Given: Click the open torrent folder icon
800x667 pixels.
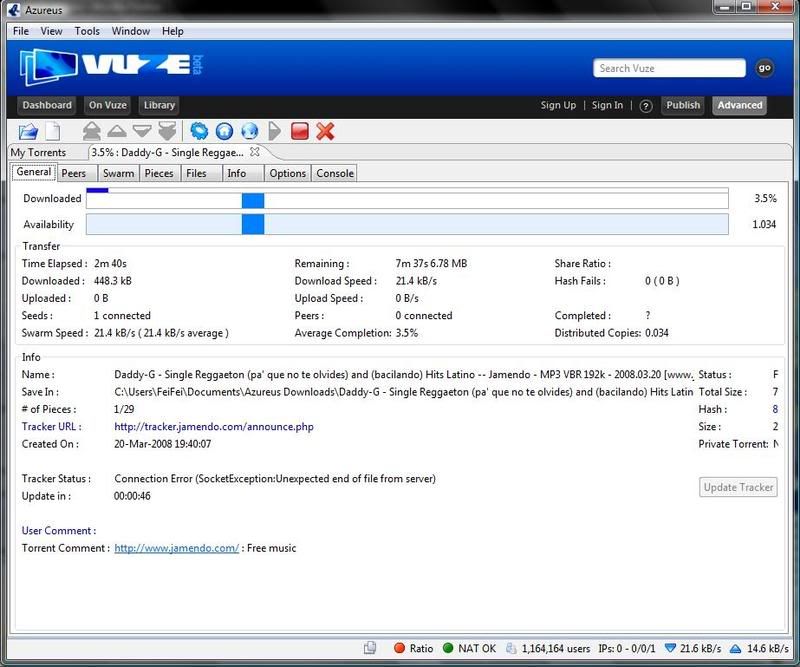Looking at the screenshot, I should pyautogui.click(x=29, y=132).
